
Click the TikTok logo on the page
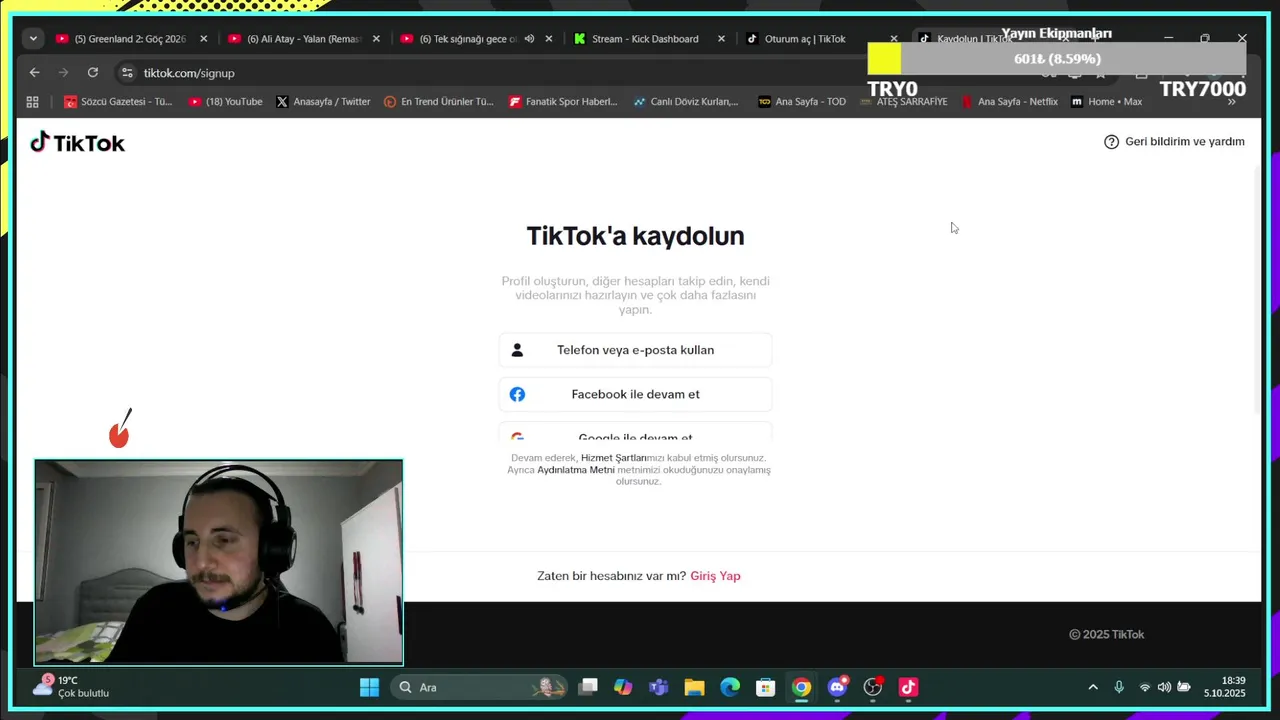[77, 142]
